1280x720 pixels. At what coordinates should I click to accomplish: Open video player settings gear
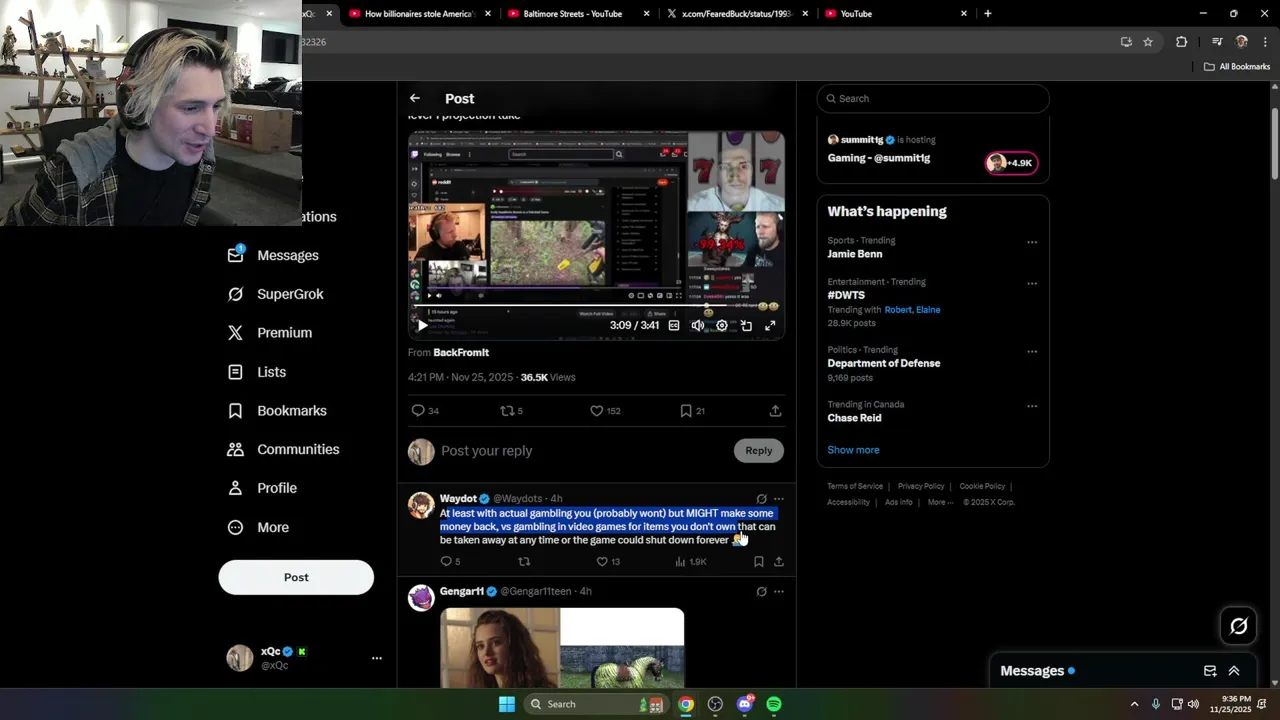pyautogui.click(x=722, y=325)
